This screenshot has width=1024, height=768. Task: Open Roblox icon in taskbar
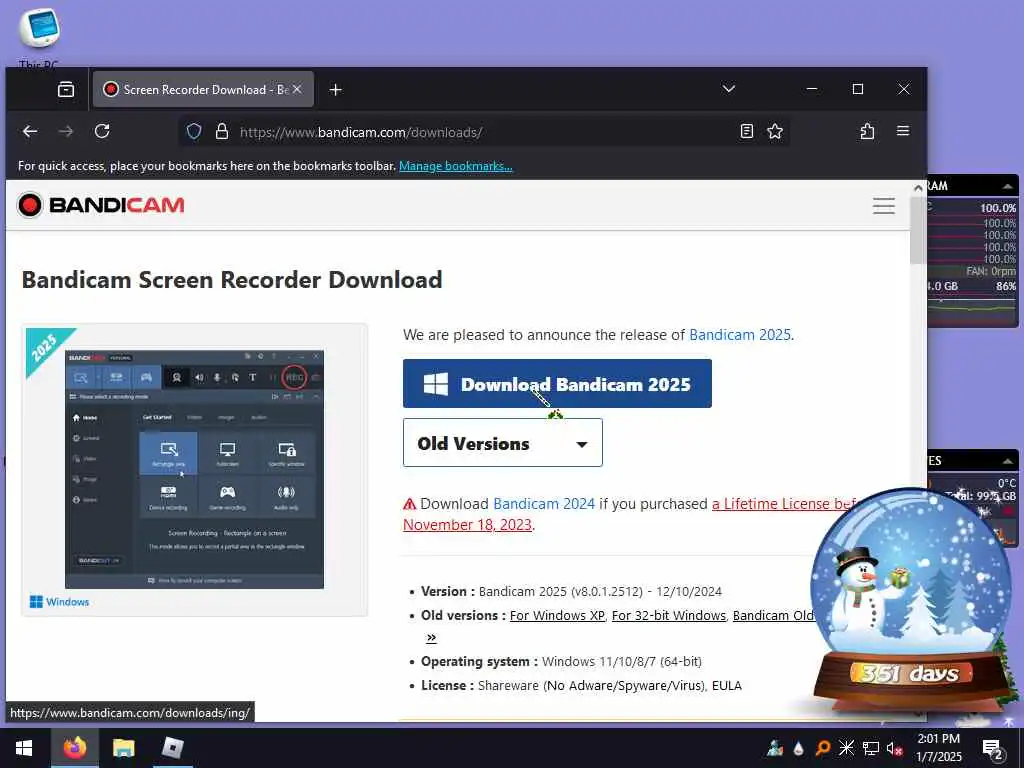point(172,748)
